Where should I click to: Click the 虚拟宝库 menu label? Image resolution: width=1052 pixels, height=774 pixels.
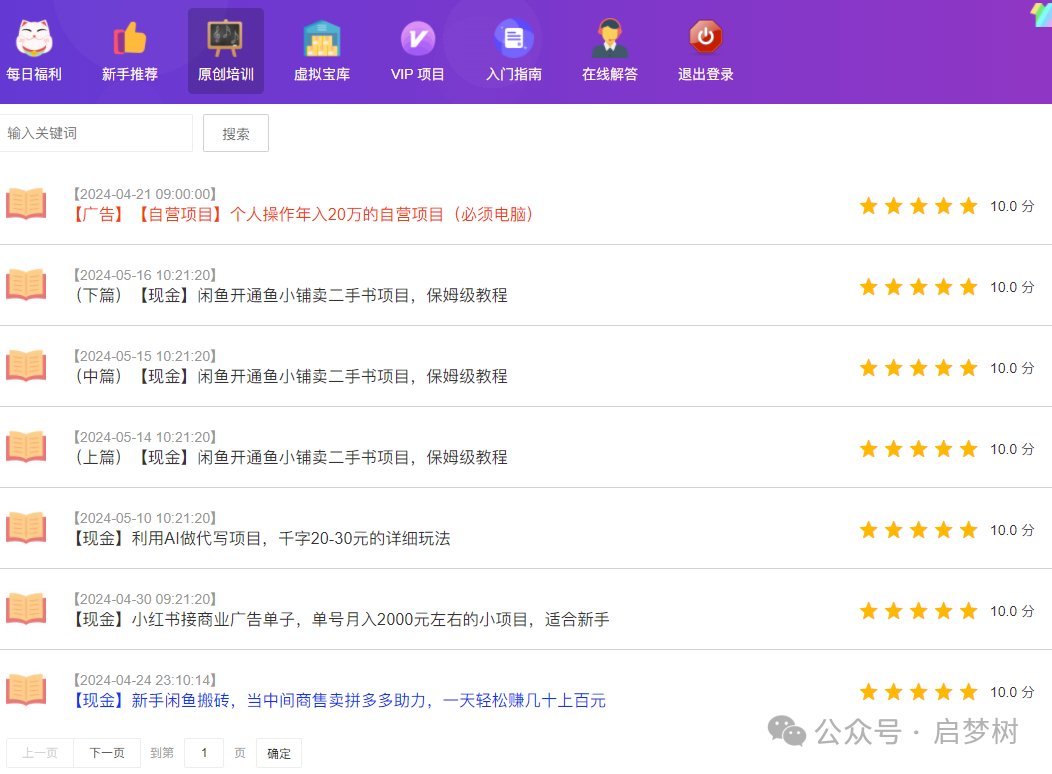coord(321,74)
